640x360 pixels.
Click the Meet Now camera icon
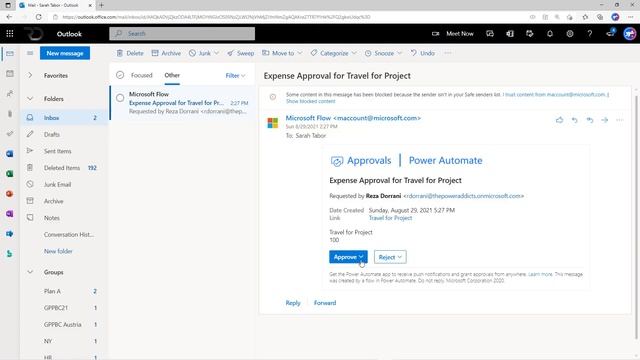click(x=436, y=34)
